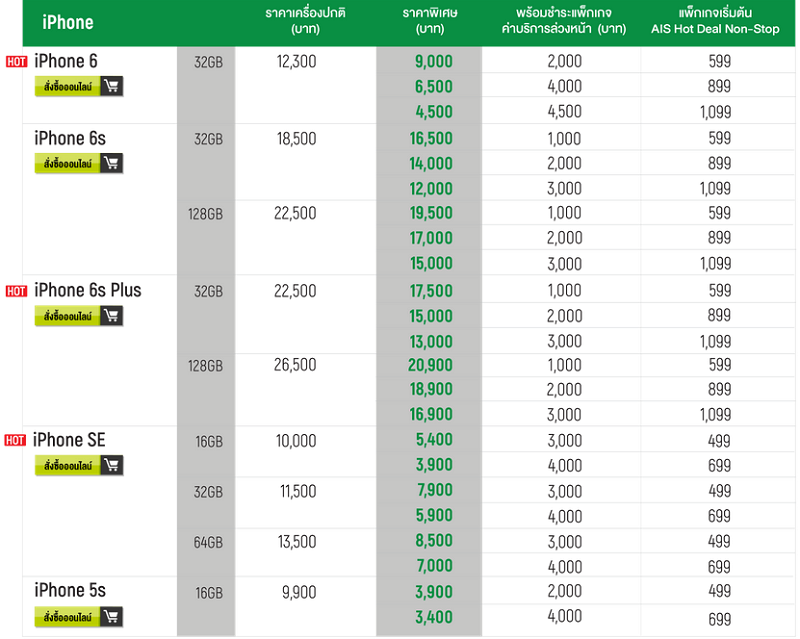Click the 64GB storage cell for iPhone SE
This screenshot has width=800, height=639.
[207, 542]
